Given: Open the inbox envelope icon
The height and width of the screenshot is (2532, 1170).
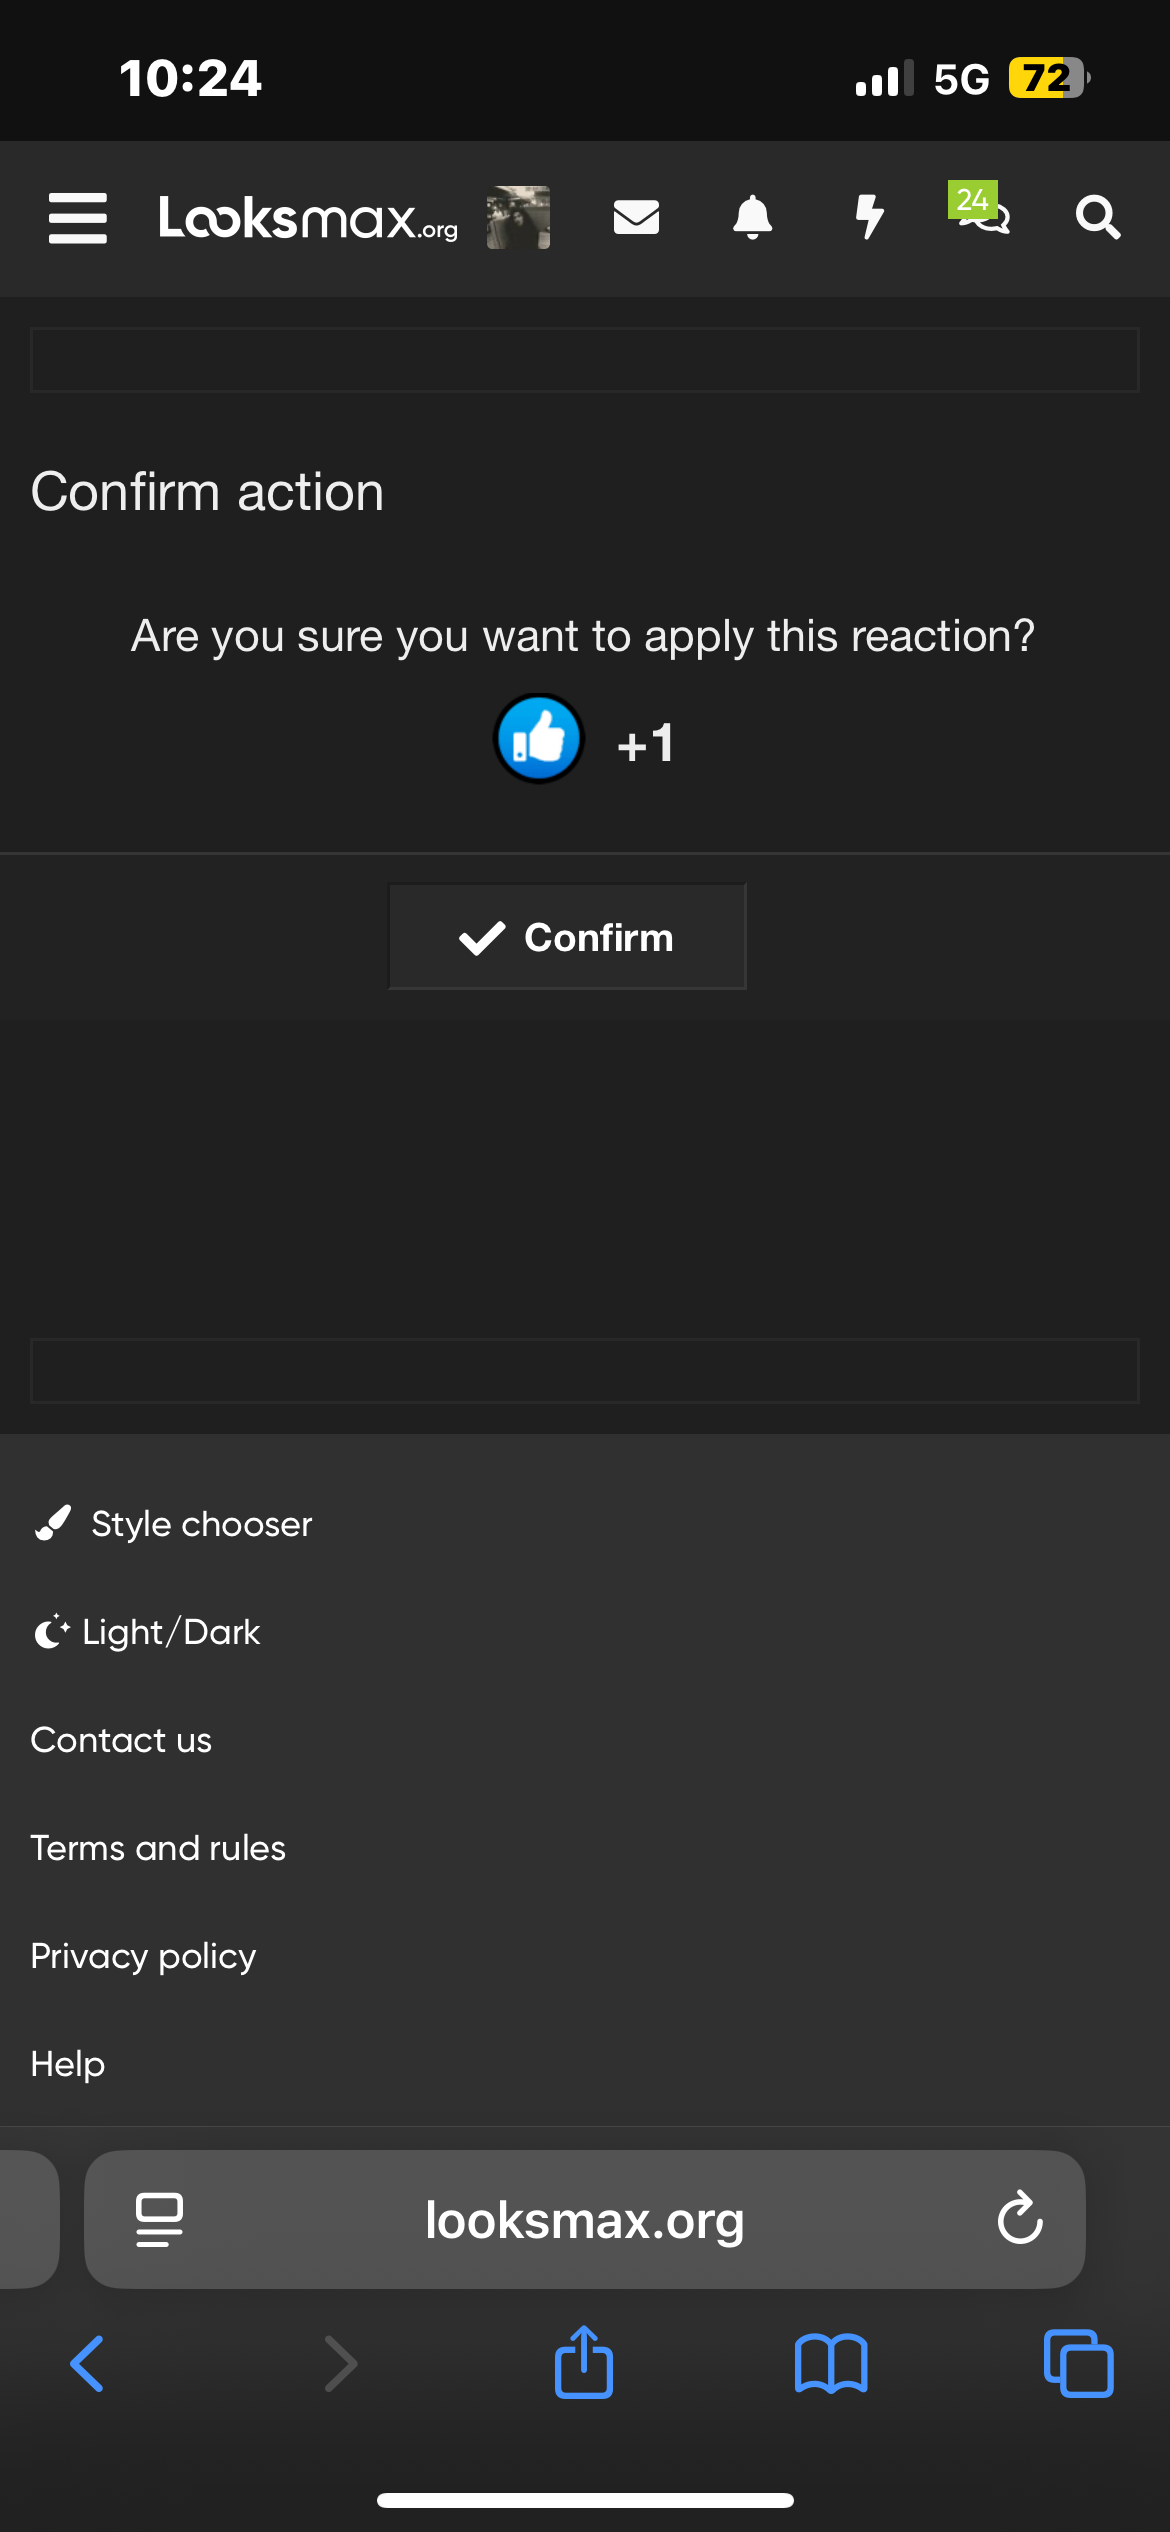Looking at the screenshot, I should pyautogui.click(x=636, y=217).
